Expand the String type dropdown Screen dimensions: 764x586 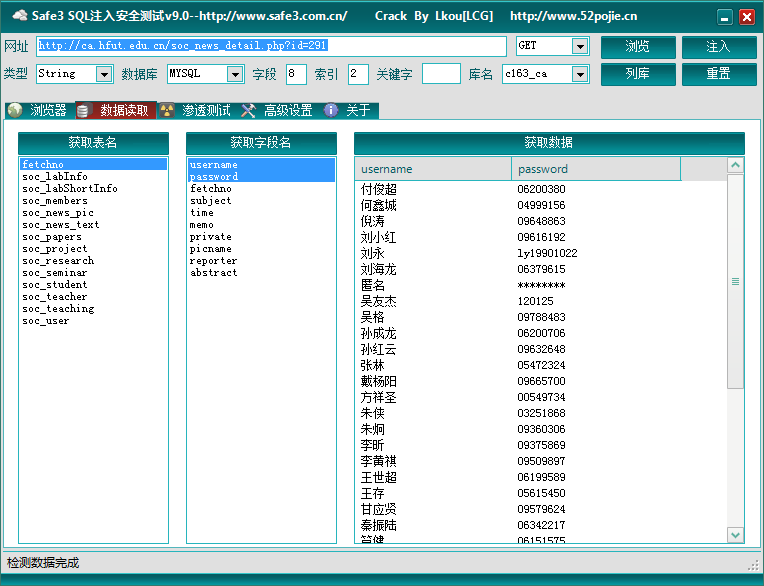pos(103,74)
